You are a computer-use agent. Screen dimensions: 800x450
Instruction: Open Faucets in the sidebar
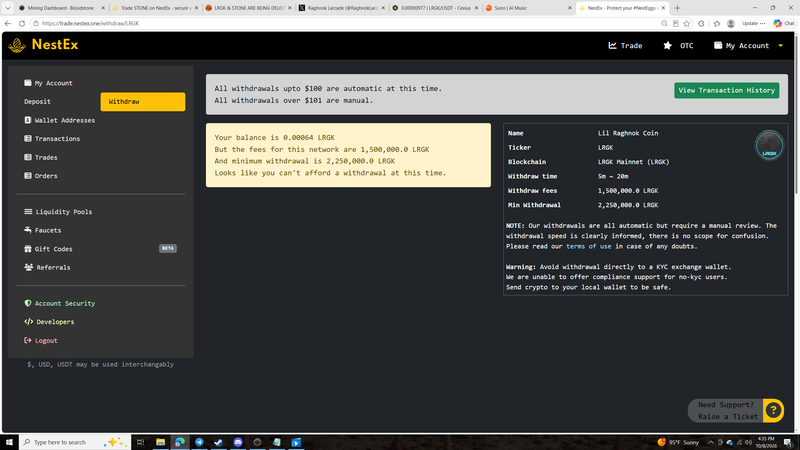coord(43,230)
